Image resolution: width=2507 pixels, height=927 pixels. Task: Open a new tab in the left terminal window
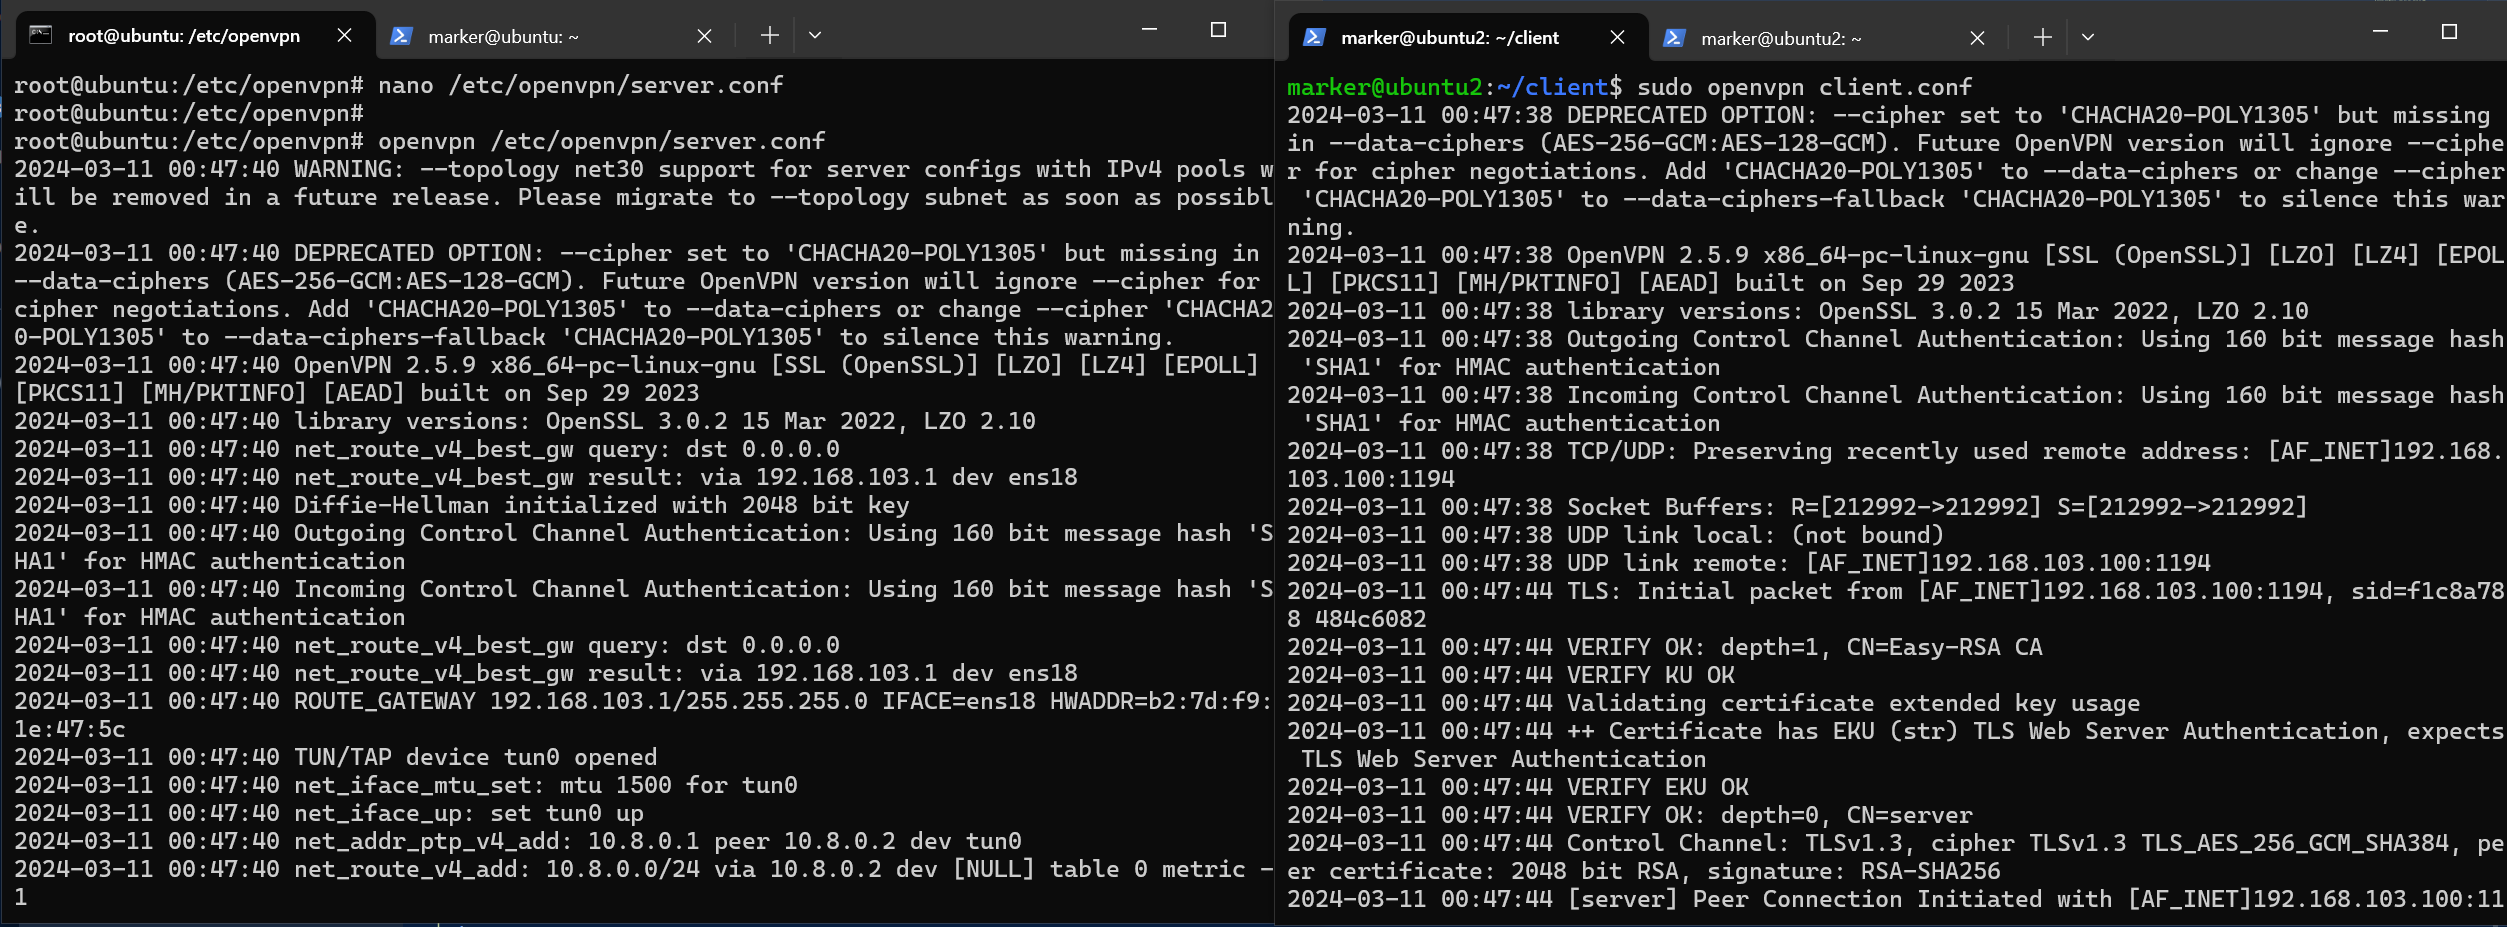coord(769,36)
